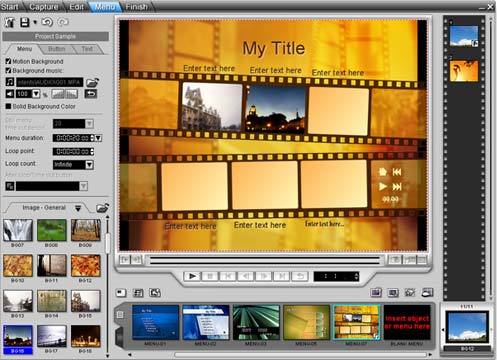This screenshot has width=497, height=360.
Task: Click the go-to-end button in navigation controls
Action: coord(282,276)
